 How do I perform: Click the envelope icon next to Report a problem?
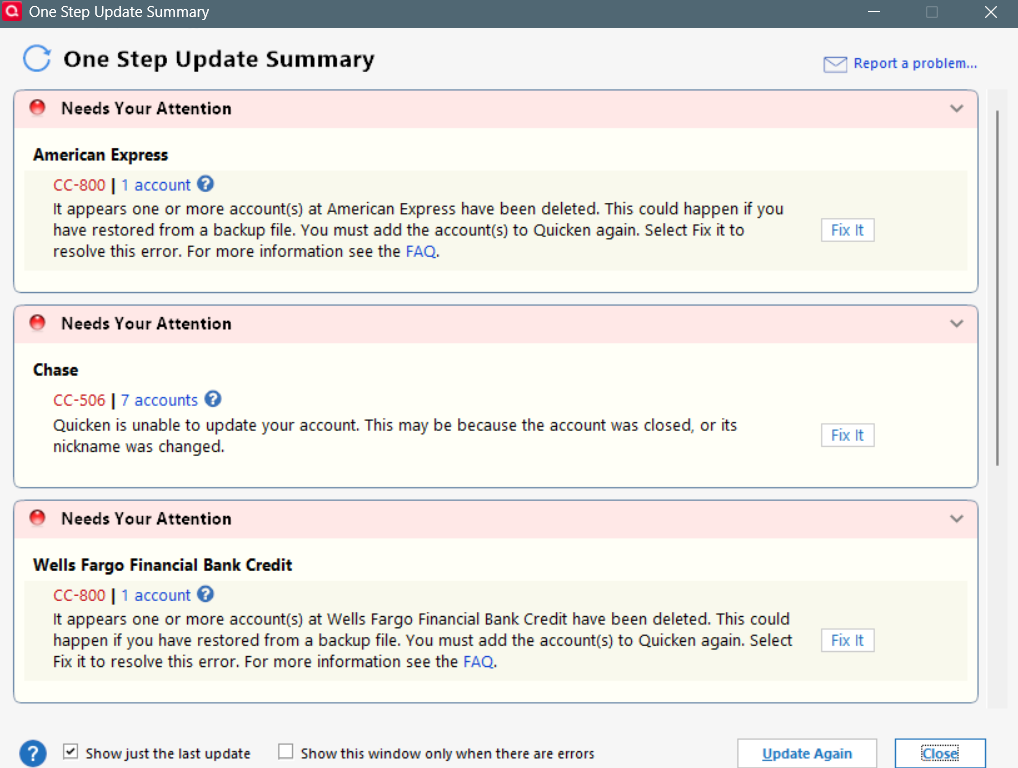[835, 64]
